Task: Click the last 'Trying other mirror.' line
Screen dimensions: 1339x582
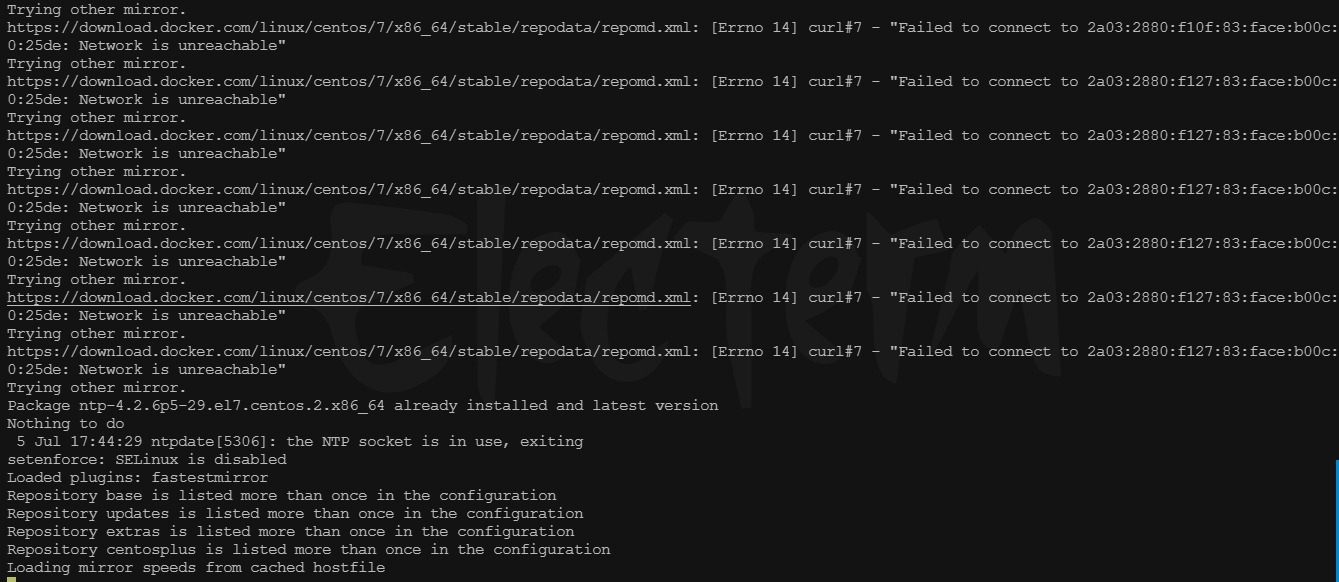Action: coord(97,387)
